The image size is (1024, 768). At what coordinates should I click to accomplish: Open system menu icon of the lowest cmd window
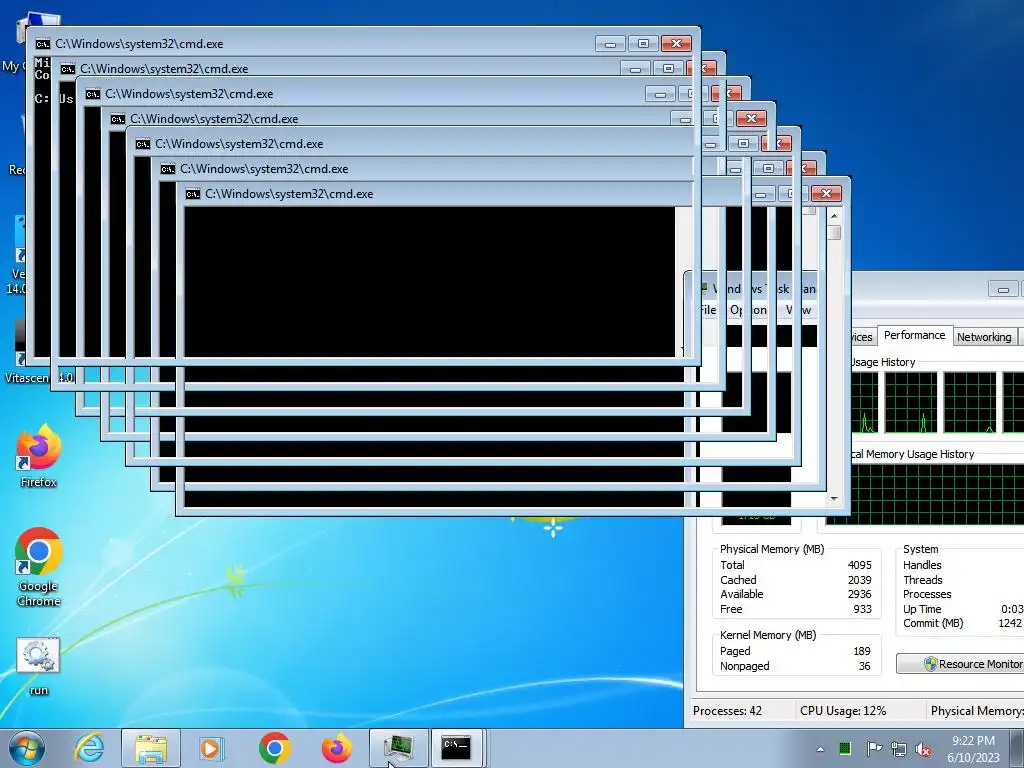pos(193,194)
